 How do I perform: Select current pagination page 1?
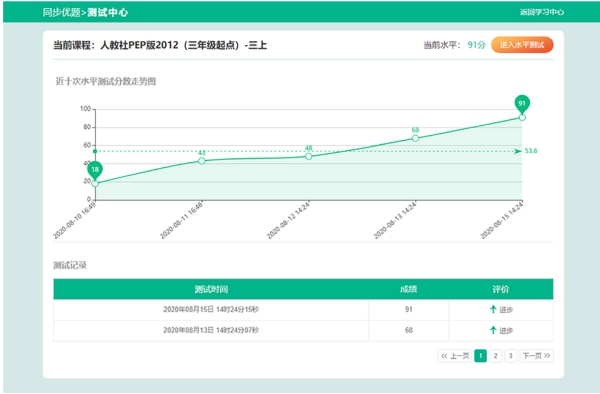(480, 356)
